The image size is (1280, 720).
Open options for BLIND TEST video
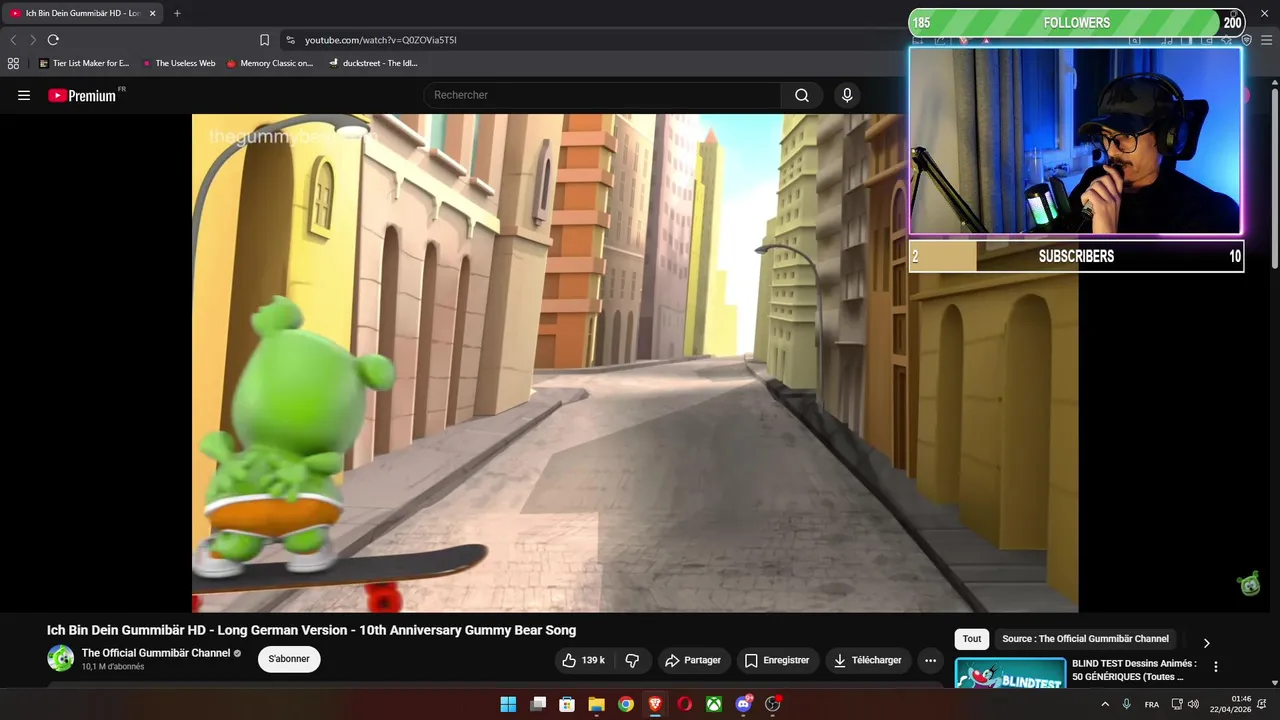tap(1216, 667)
